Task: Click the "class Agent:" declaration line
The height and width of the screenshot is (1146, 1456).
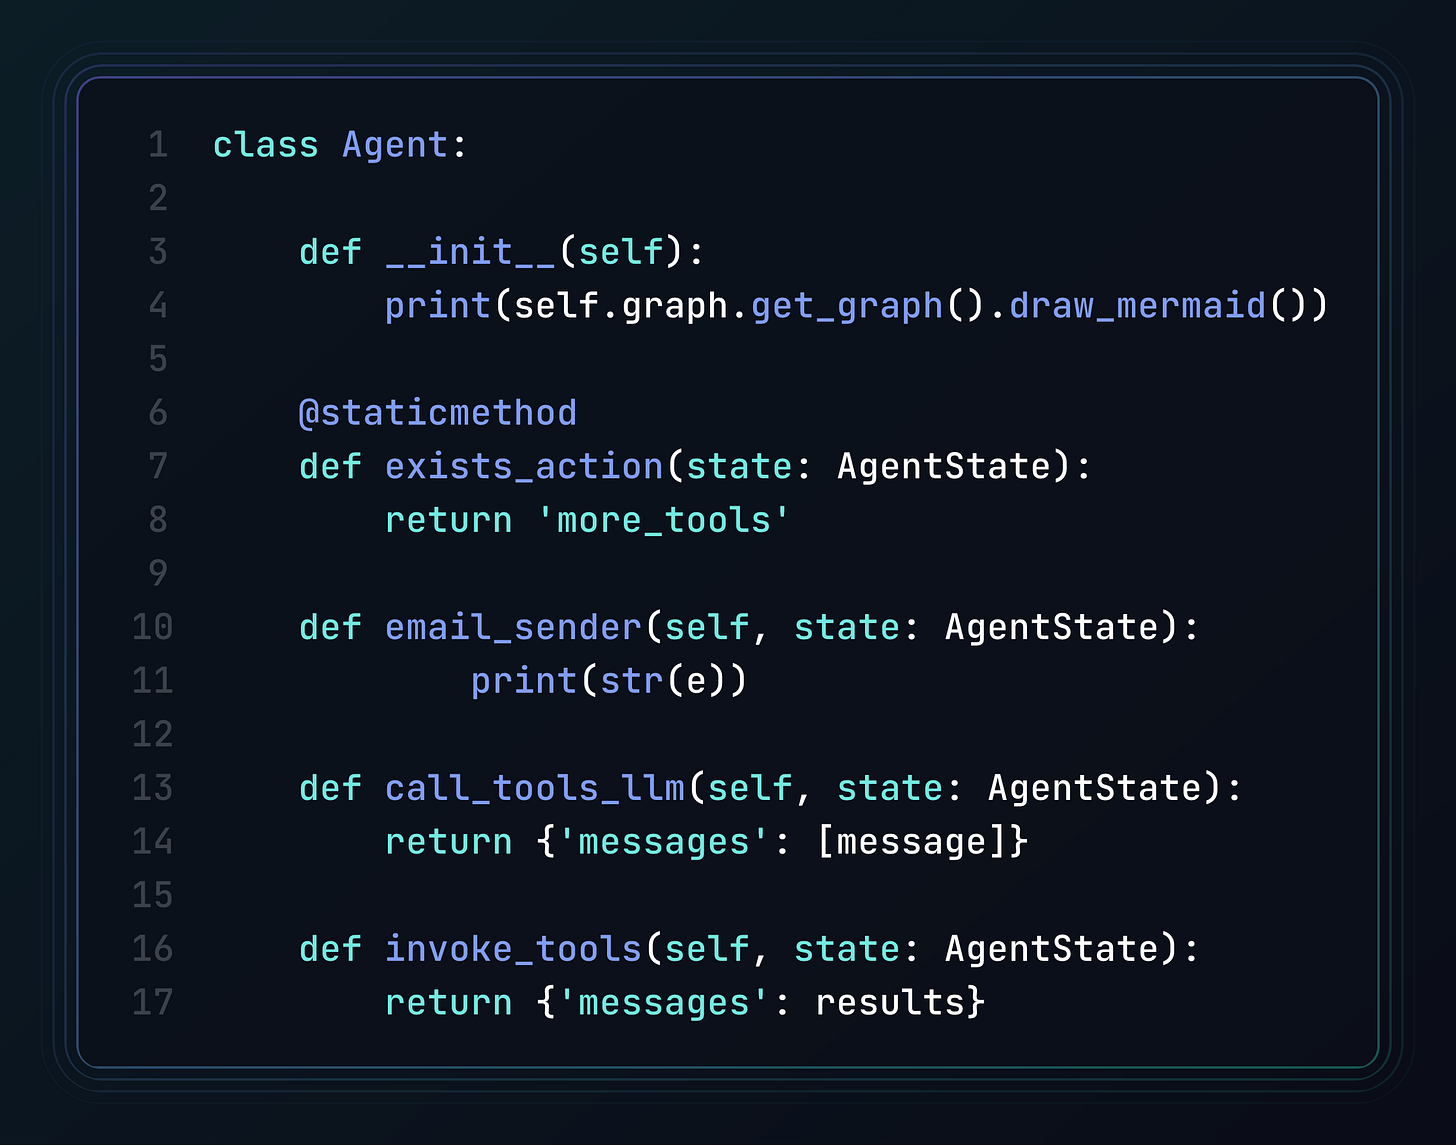Action: pyautogui.click(x=340, y=145)
